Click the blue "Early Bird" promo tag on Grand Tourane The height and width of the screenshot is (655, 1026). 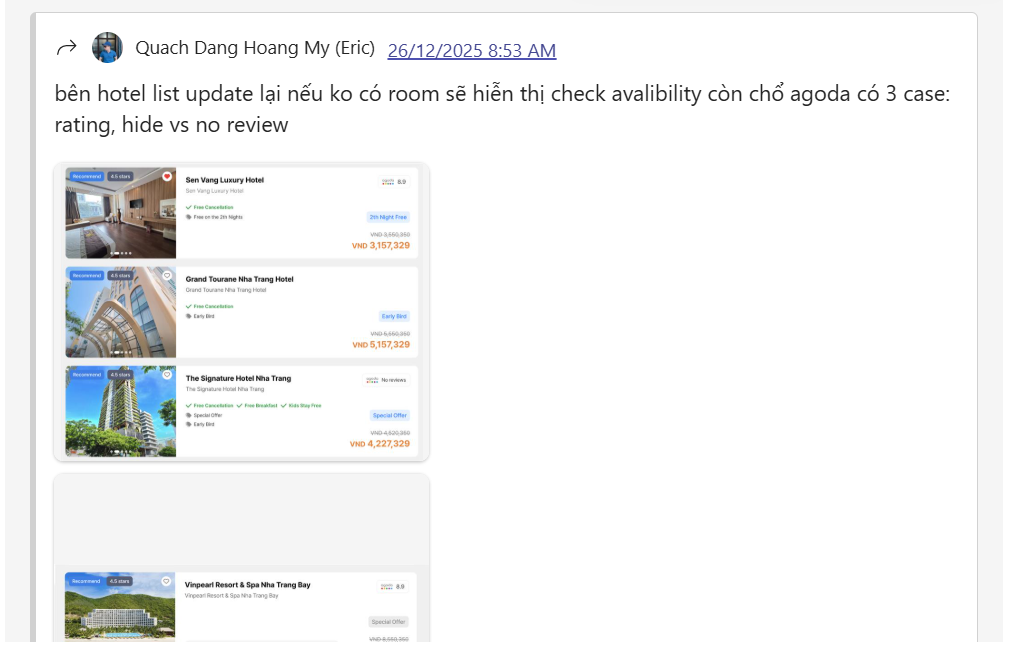[x=395, y=316]
